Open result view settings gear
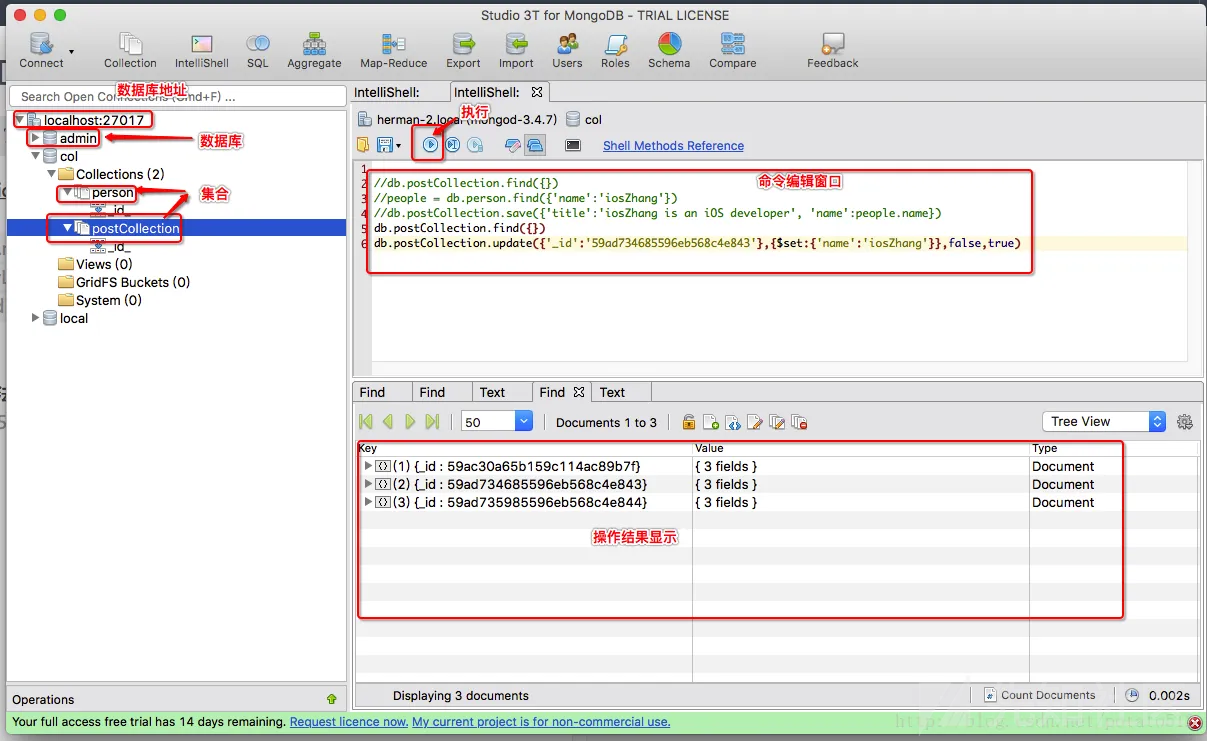Screen dimensions: 1207x741 pyautogui.click(x=1185, y=422)
